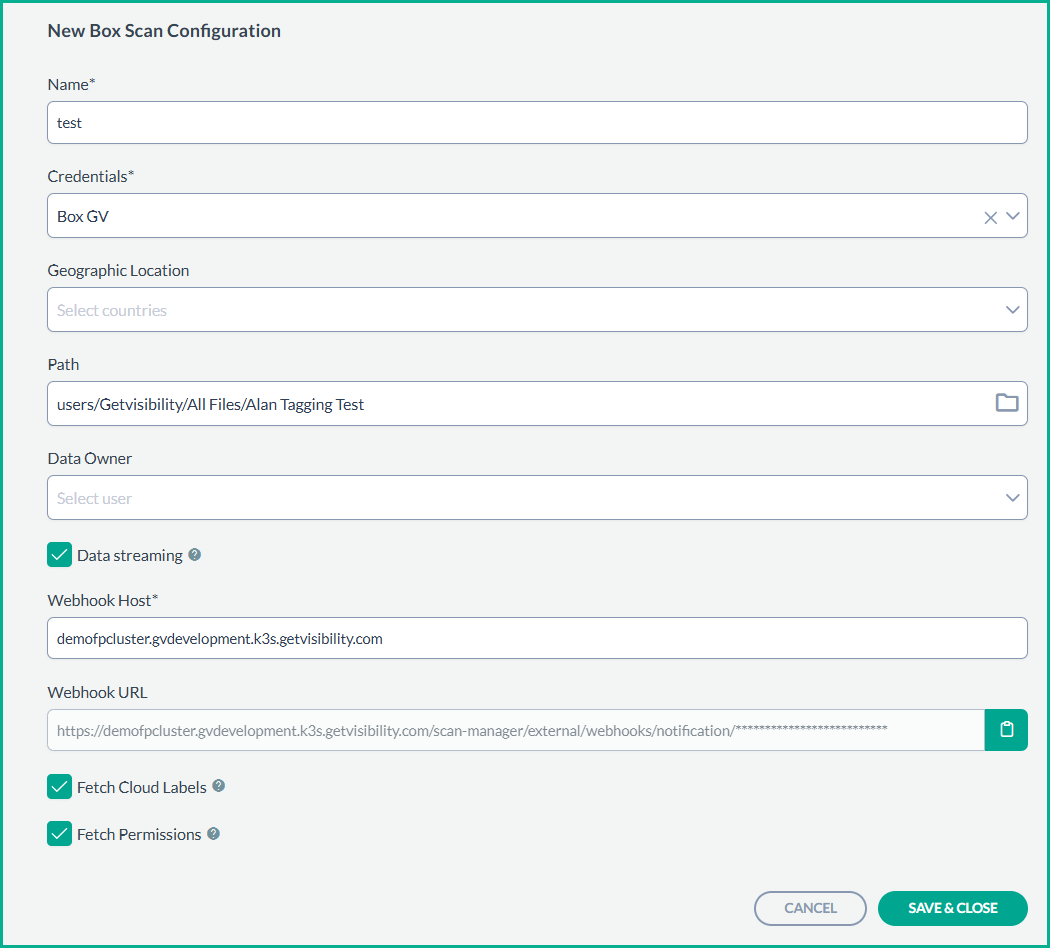The height and width of the screenshot is (948, 1050).
Task: Click the folder browse icon in Path field
Action: click(x=1006, y=403)
